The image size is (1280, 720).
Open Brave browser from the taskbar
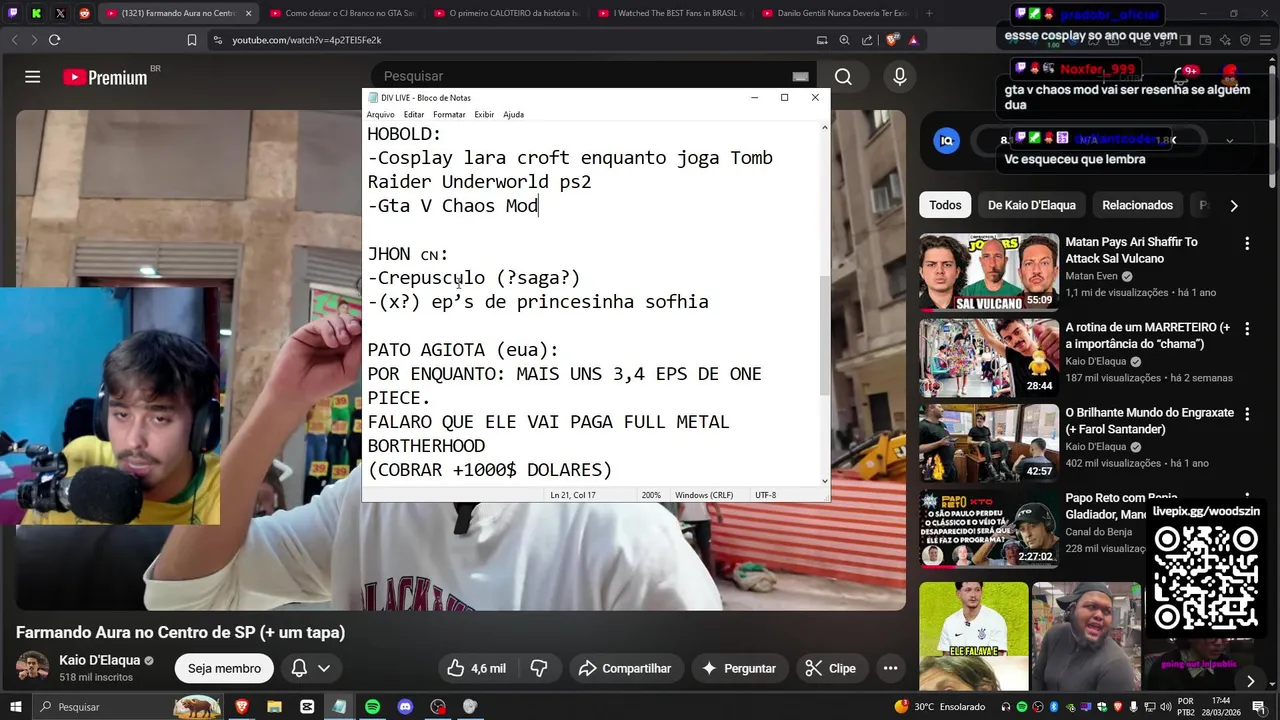click(241, 707)
